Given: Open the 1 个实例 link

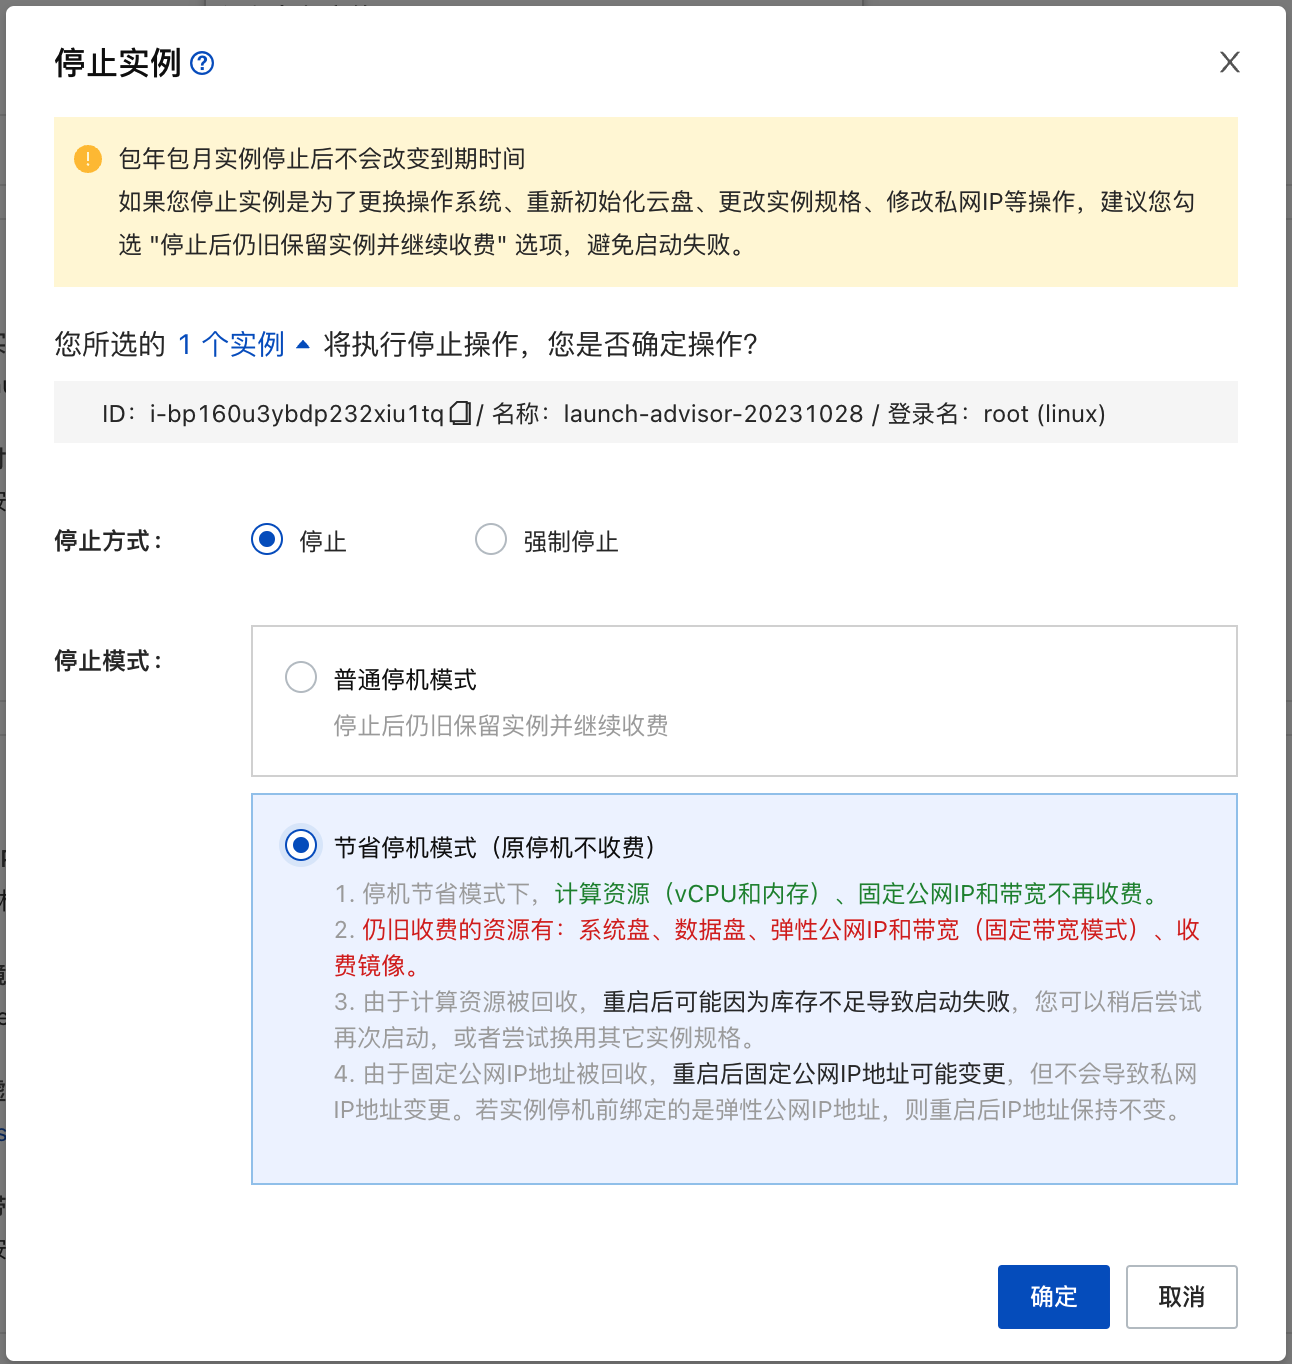Looking at the screenshot, I should [x=231, y=344].
